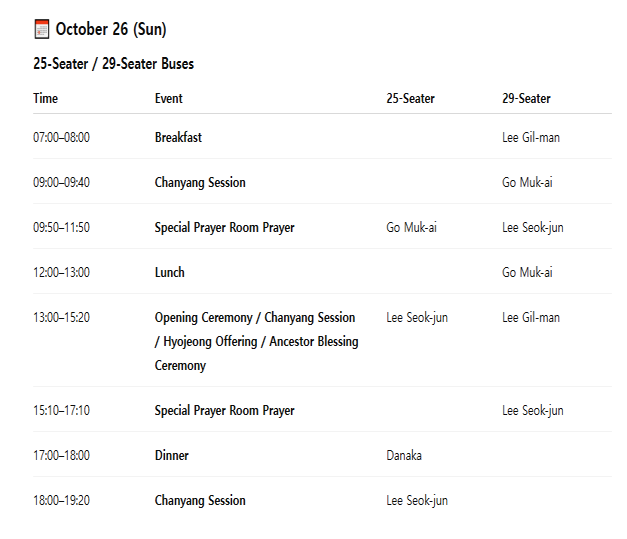The image size is (627, 539).
Task: Select the 29-Seater column header
Action: 526,98
